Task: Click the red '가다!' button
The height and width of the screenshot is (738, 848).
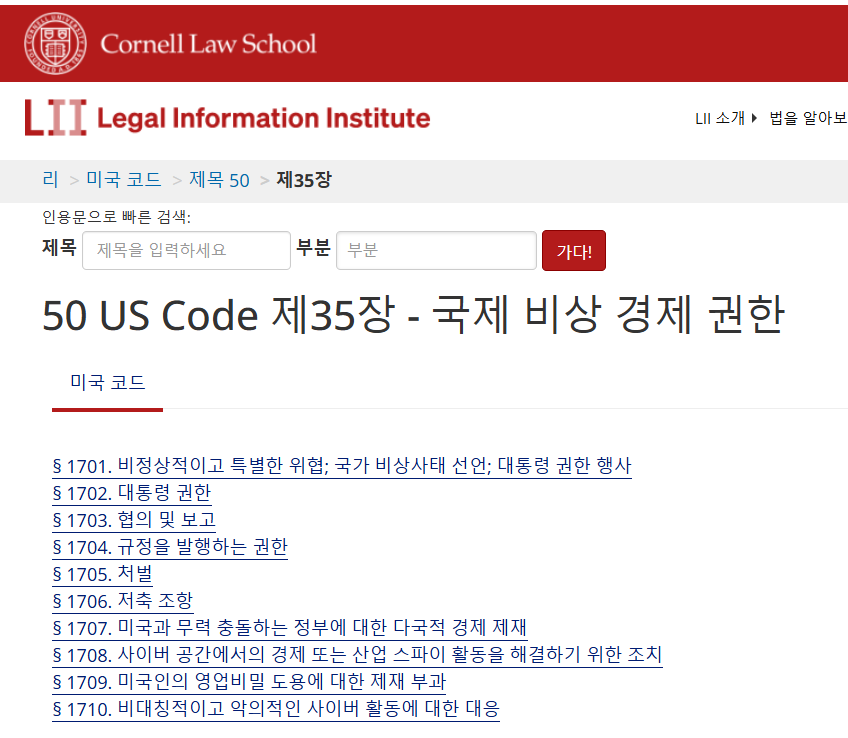Action: point(574,250)
